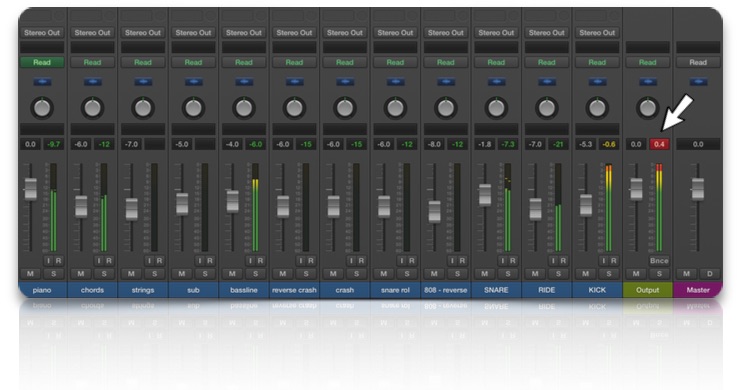Open piano Read automation mode menu

coord(42,62)
